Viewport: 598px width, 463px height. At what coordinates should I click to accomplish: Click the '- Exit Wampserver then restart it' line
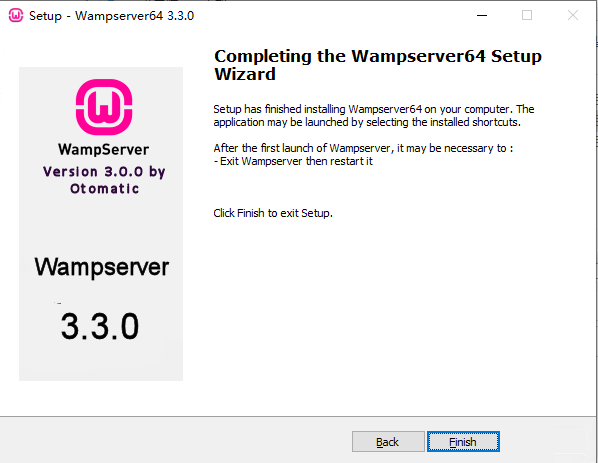293,161
